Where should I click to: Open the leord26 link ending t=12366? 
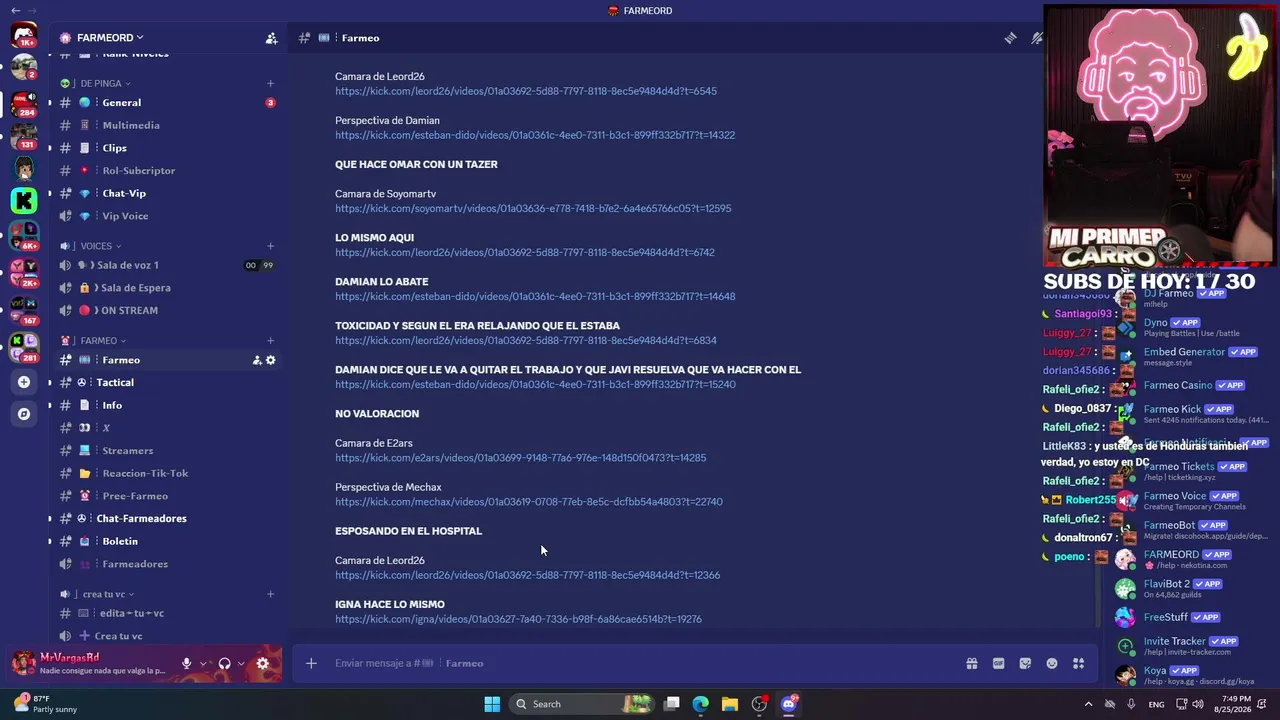click(527, 575)
